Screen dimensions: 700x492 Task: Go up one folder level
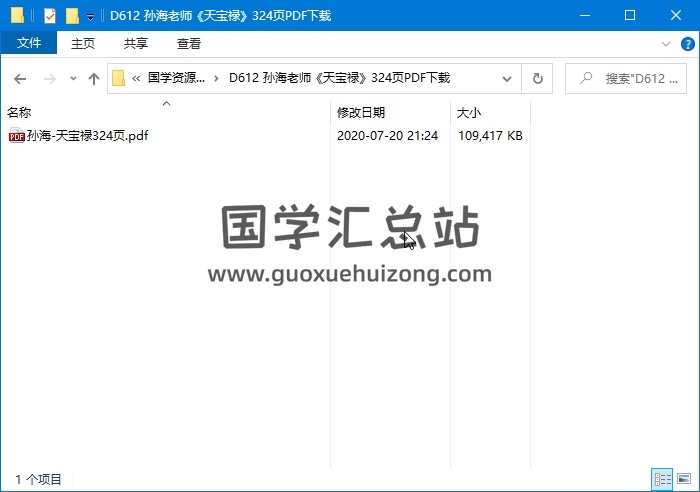[94, 79]
